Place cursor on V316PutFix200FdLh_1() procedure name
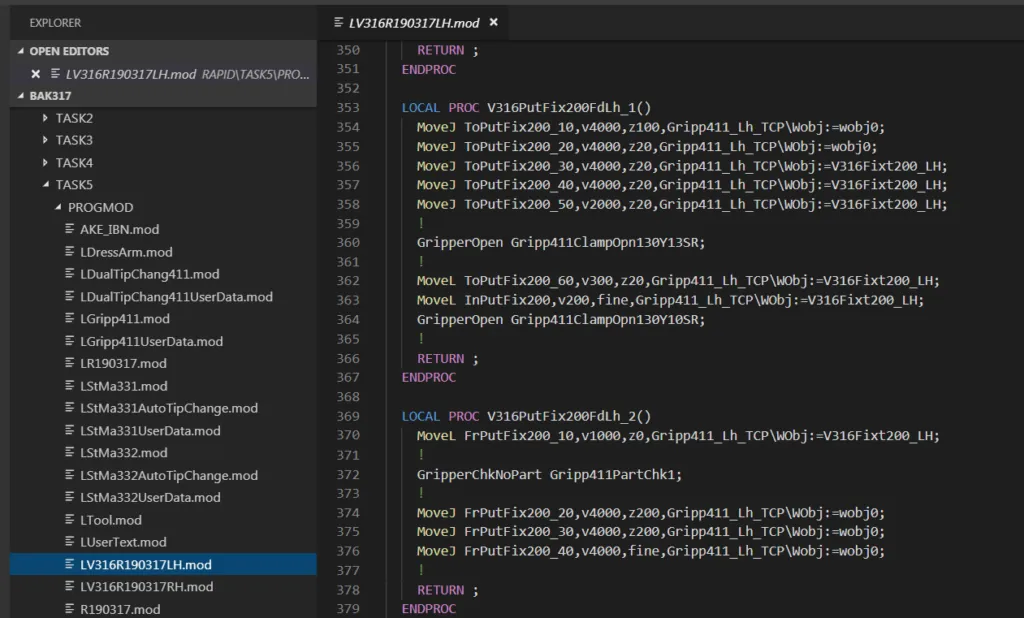Image resolution: width=1024 pixels, height=618 pixels. coord(569,108)
